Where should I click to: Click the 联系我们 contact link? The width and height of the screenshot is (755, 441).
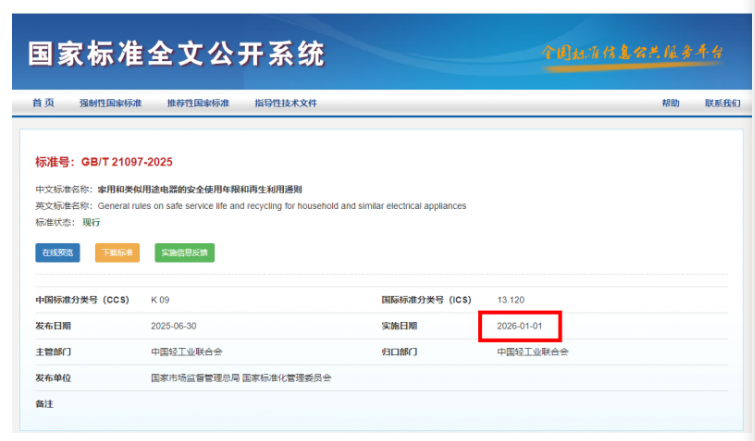(x=722, y=103)
